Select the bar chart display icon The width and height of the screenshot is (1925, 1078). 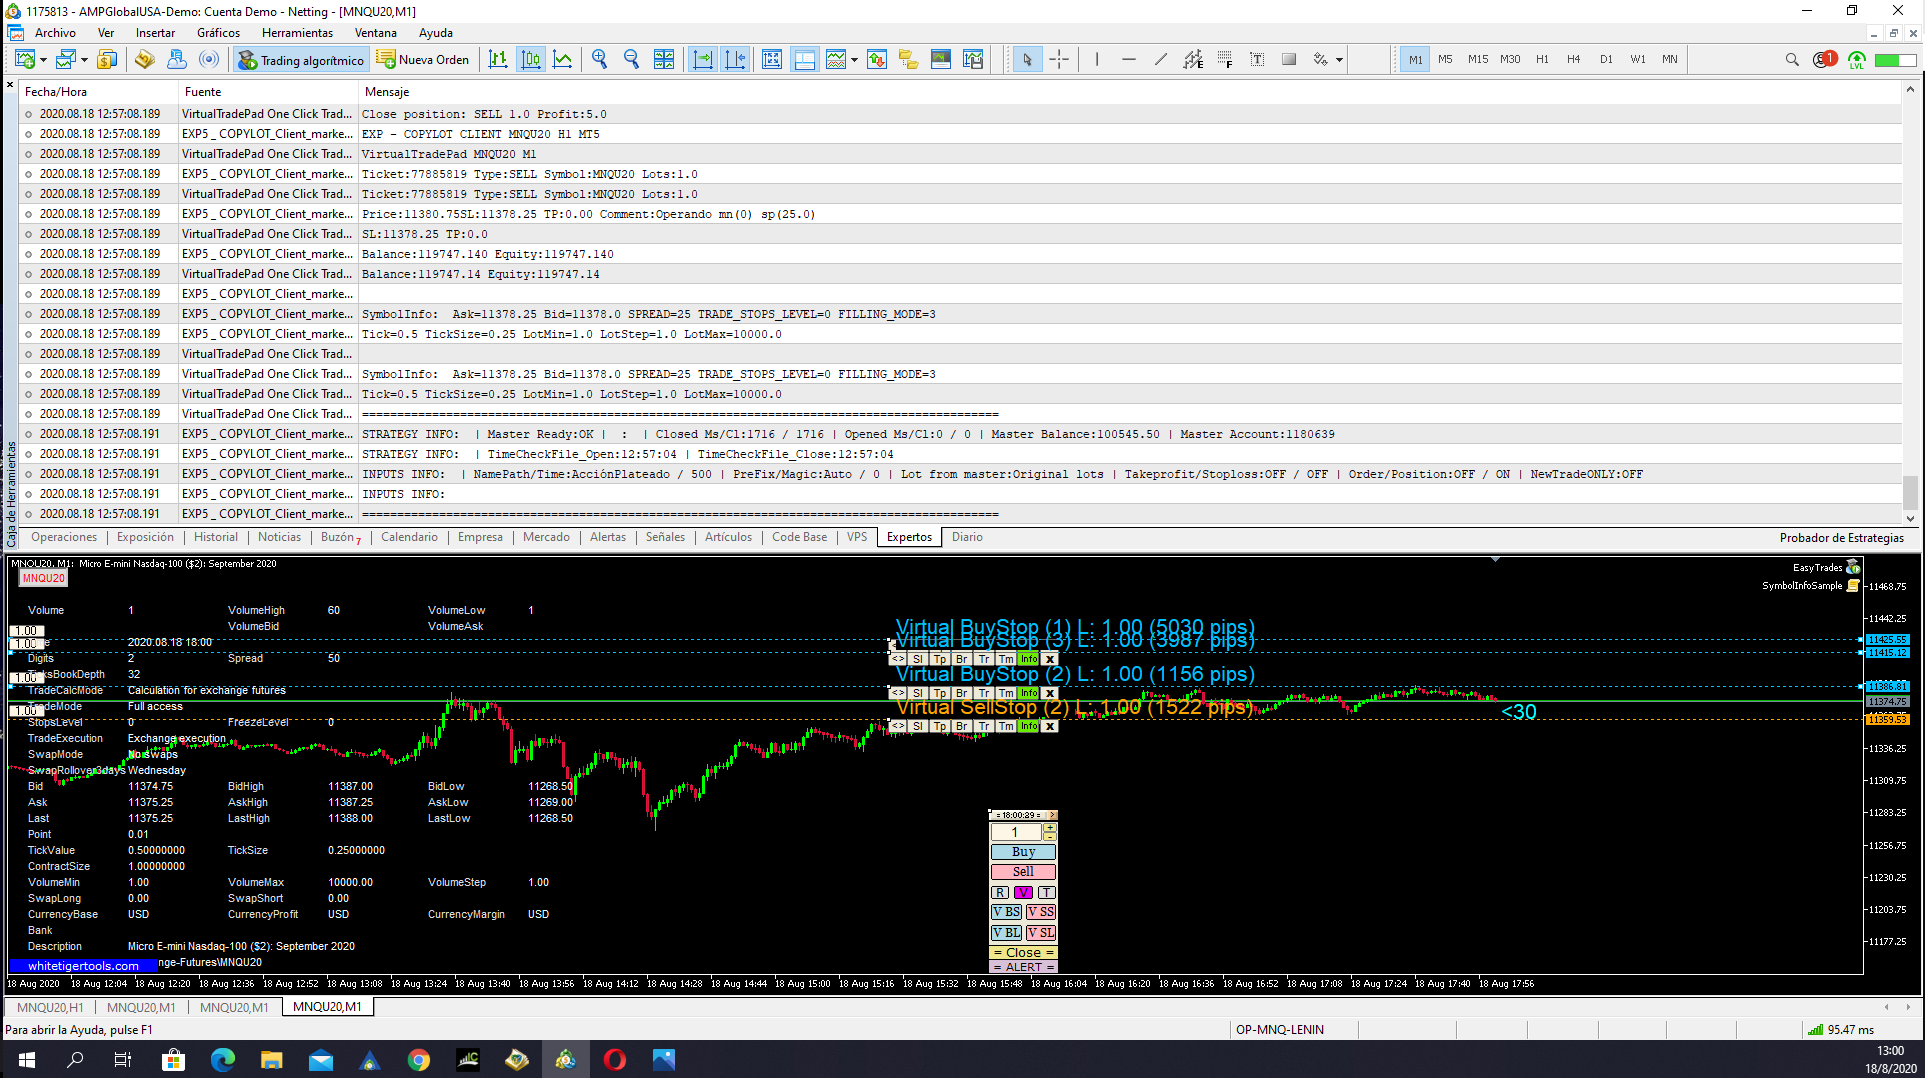[x=498, y=60]
